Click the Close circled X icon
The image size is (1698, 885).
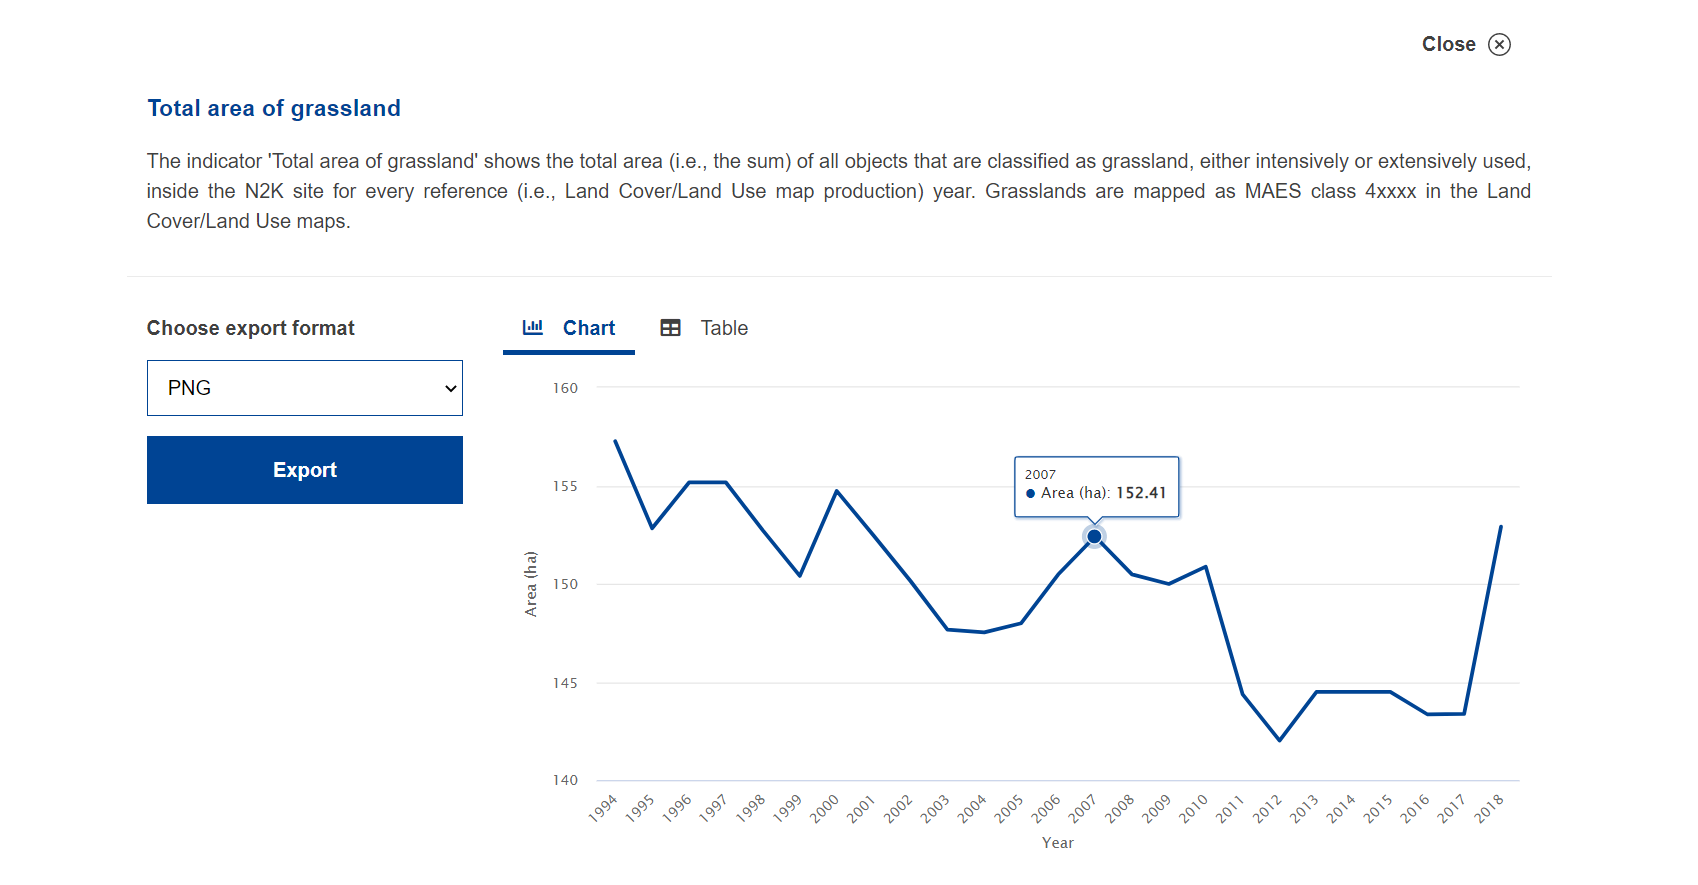tap(1499, 44)
